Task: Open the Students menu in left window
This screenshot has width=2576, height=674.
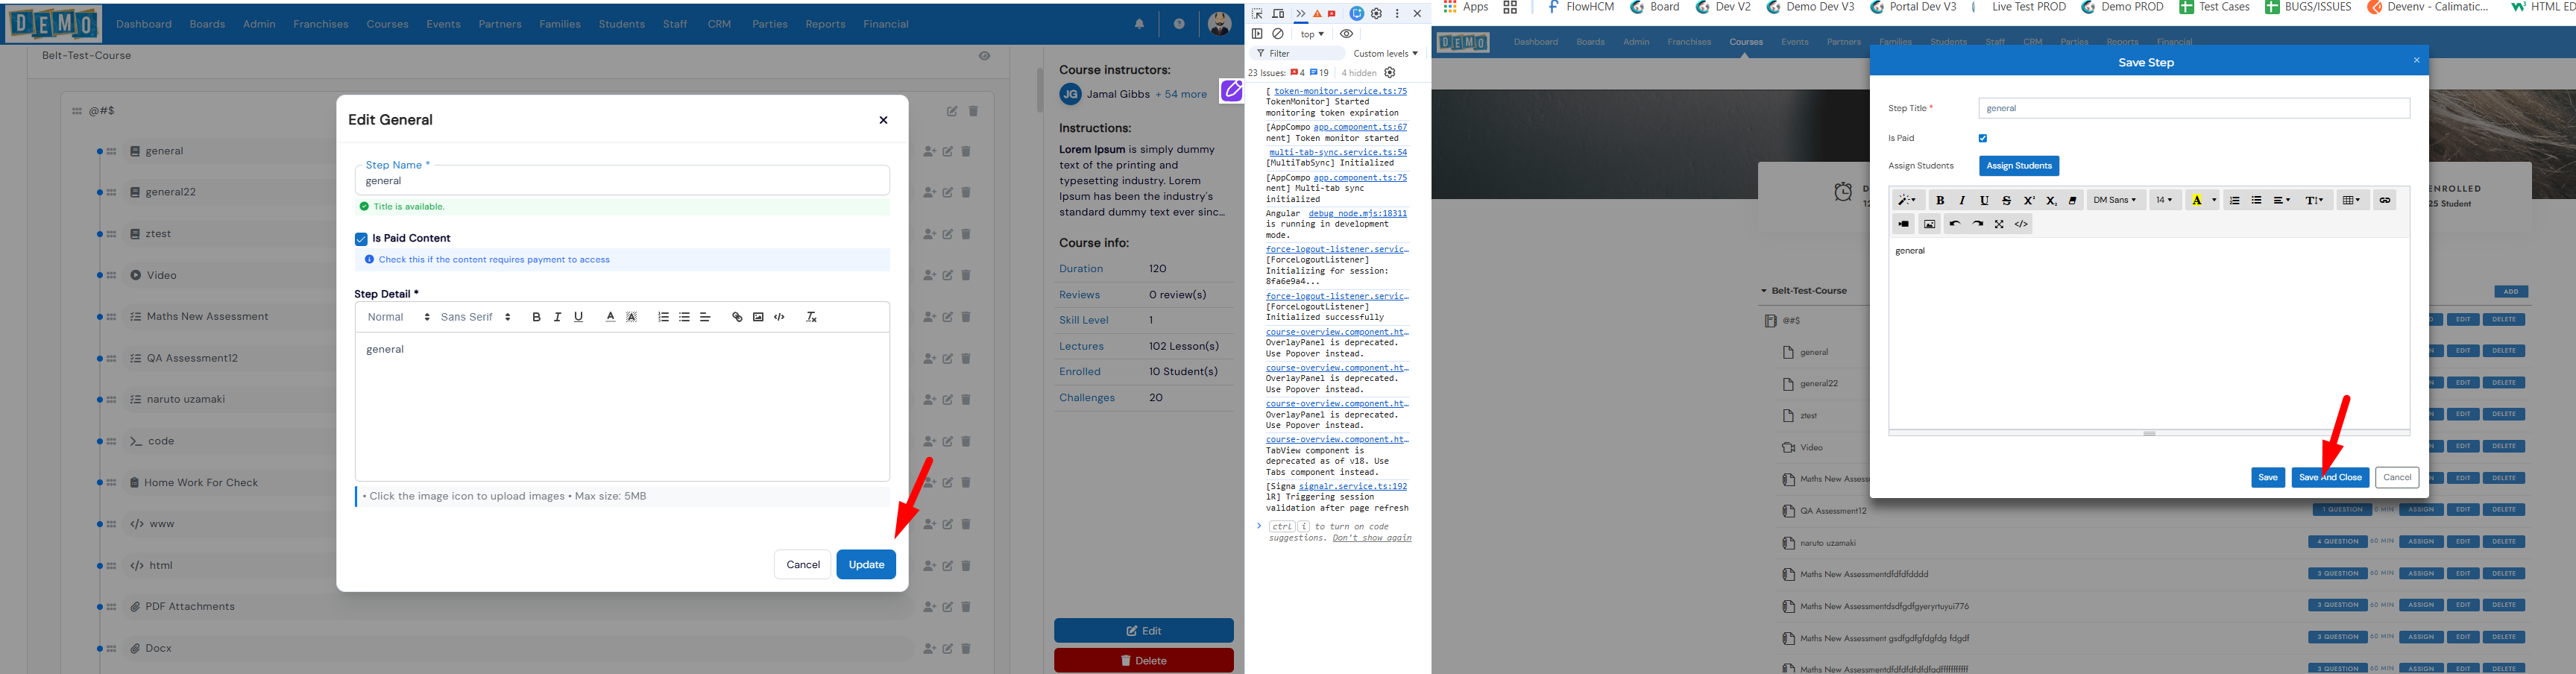Action: coord(622,24)
